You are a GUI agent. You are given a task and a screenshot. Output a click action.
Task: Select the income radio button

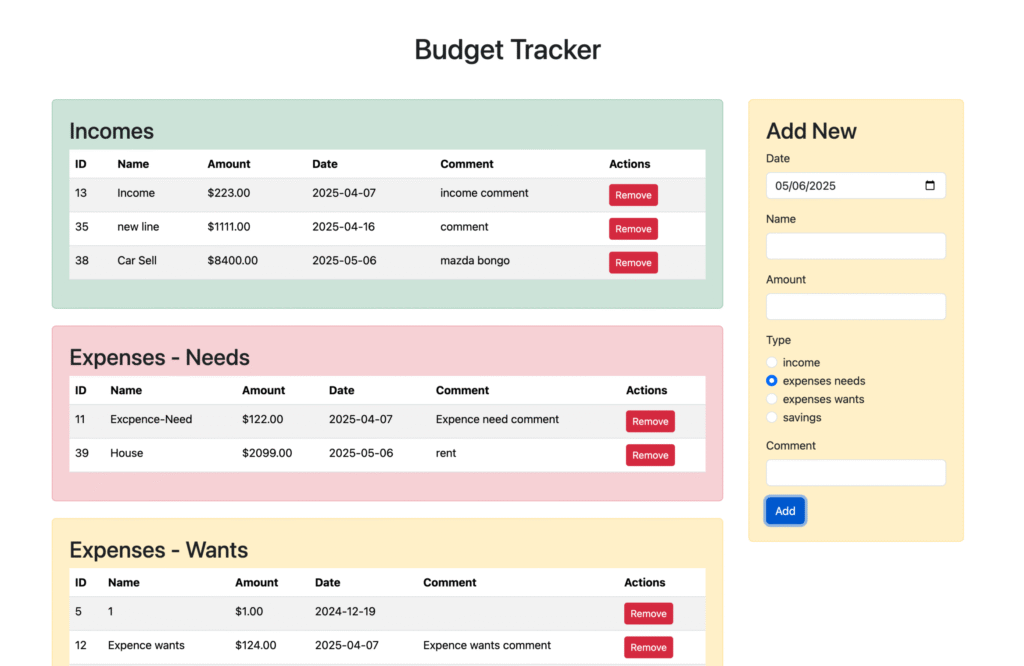coord(772,363)
